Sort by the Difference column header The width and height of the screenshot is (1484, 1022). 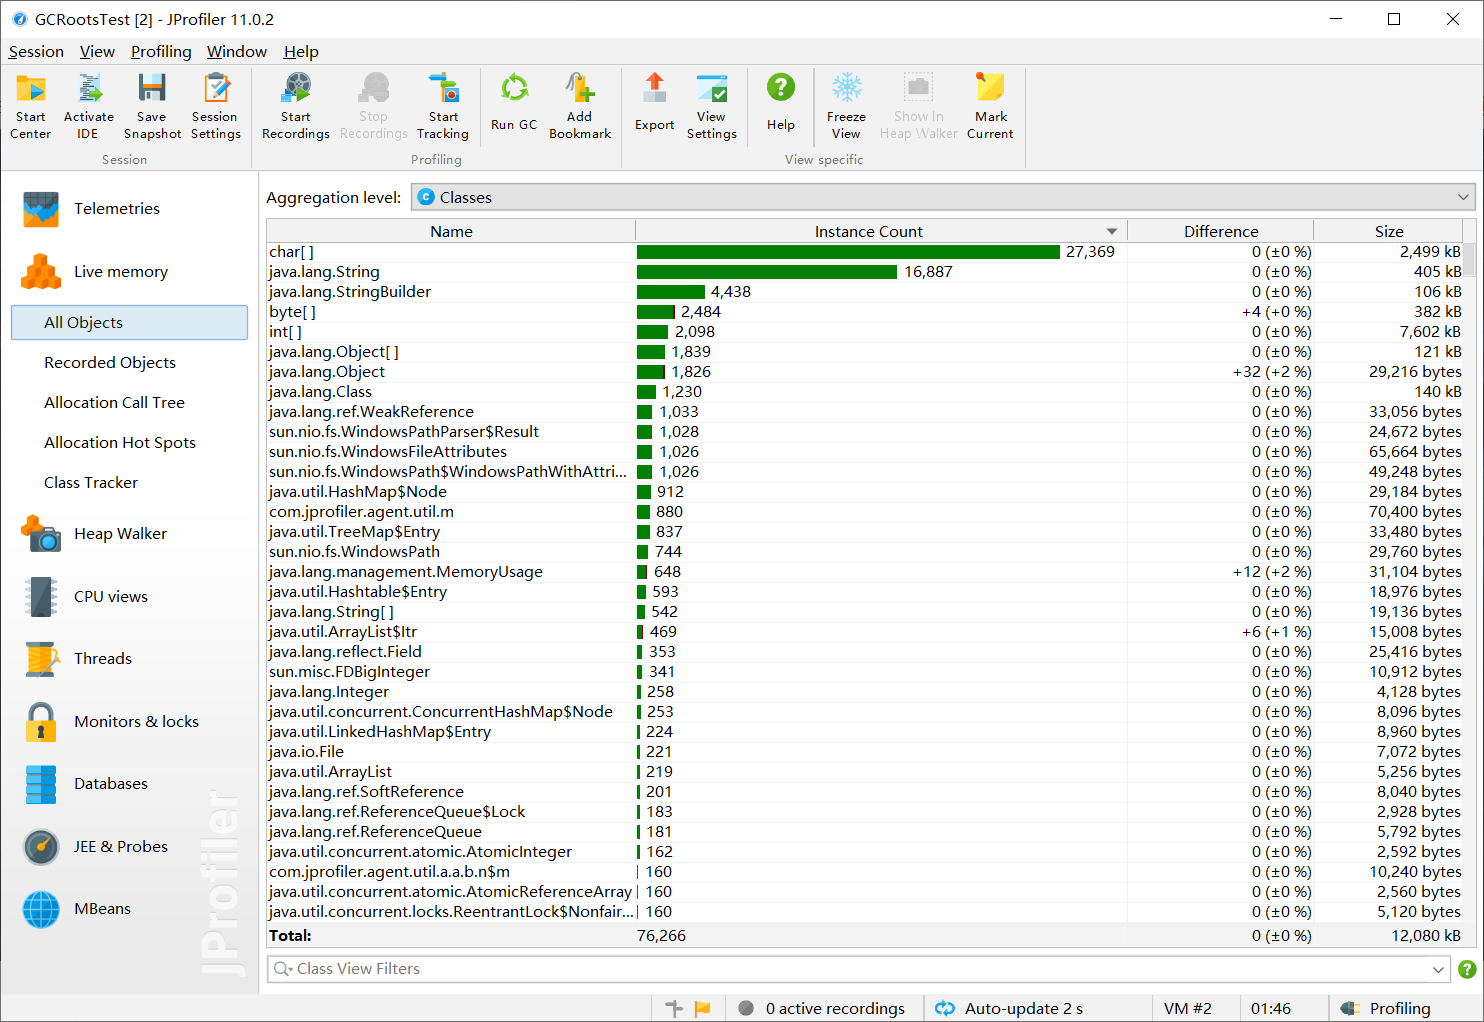1221,231
